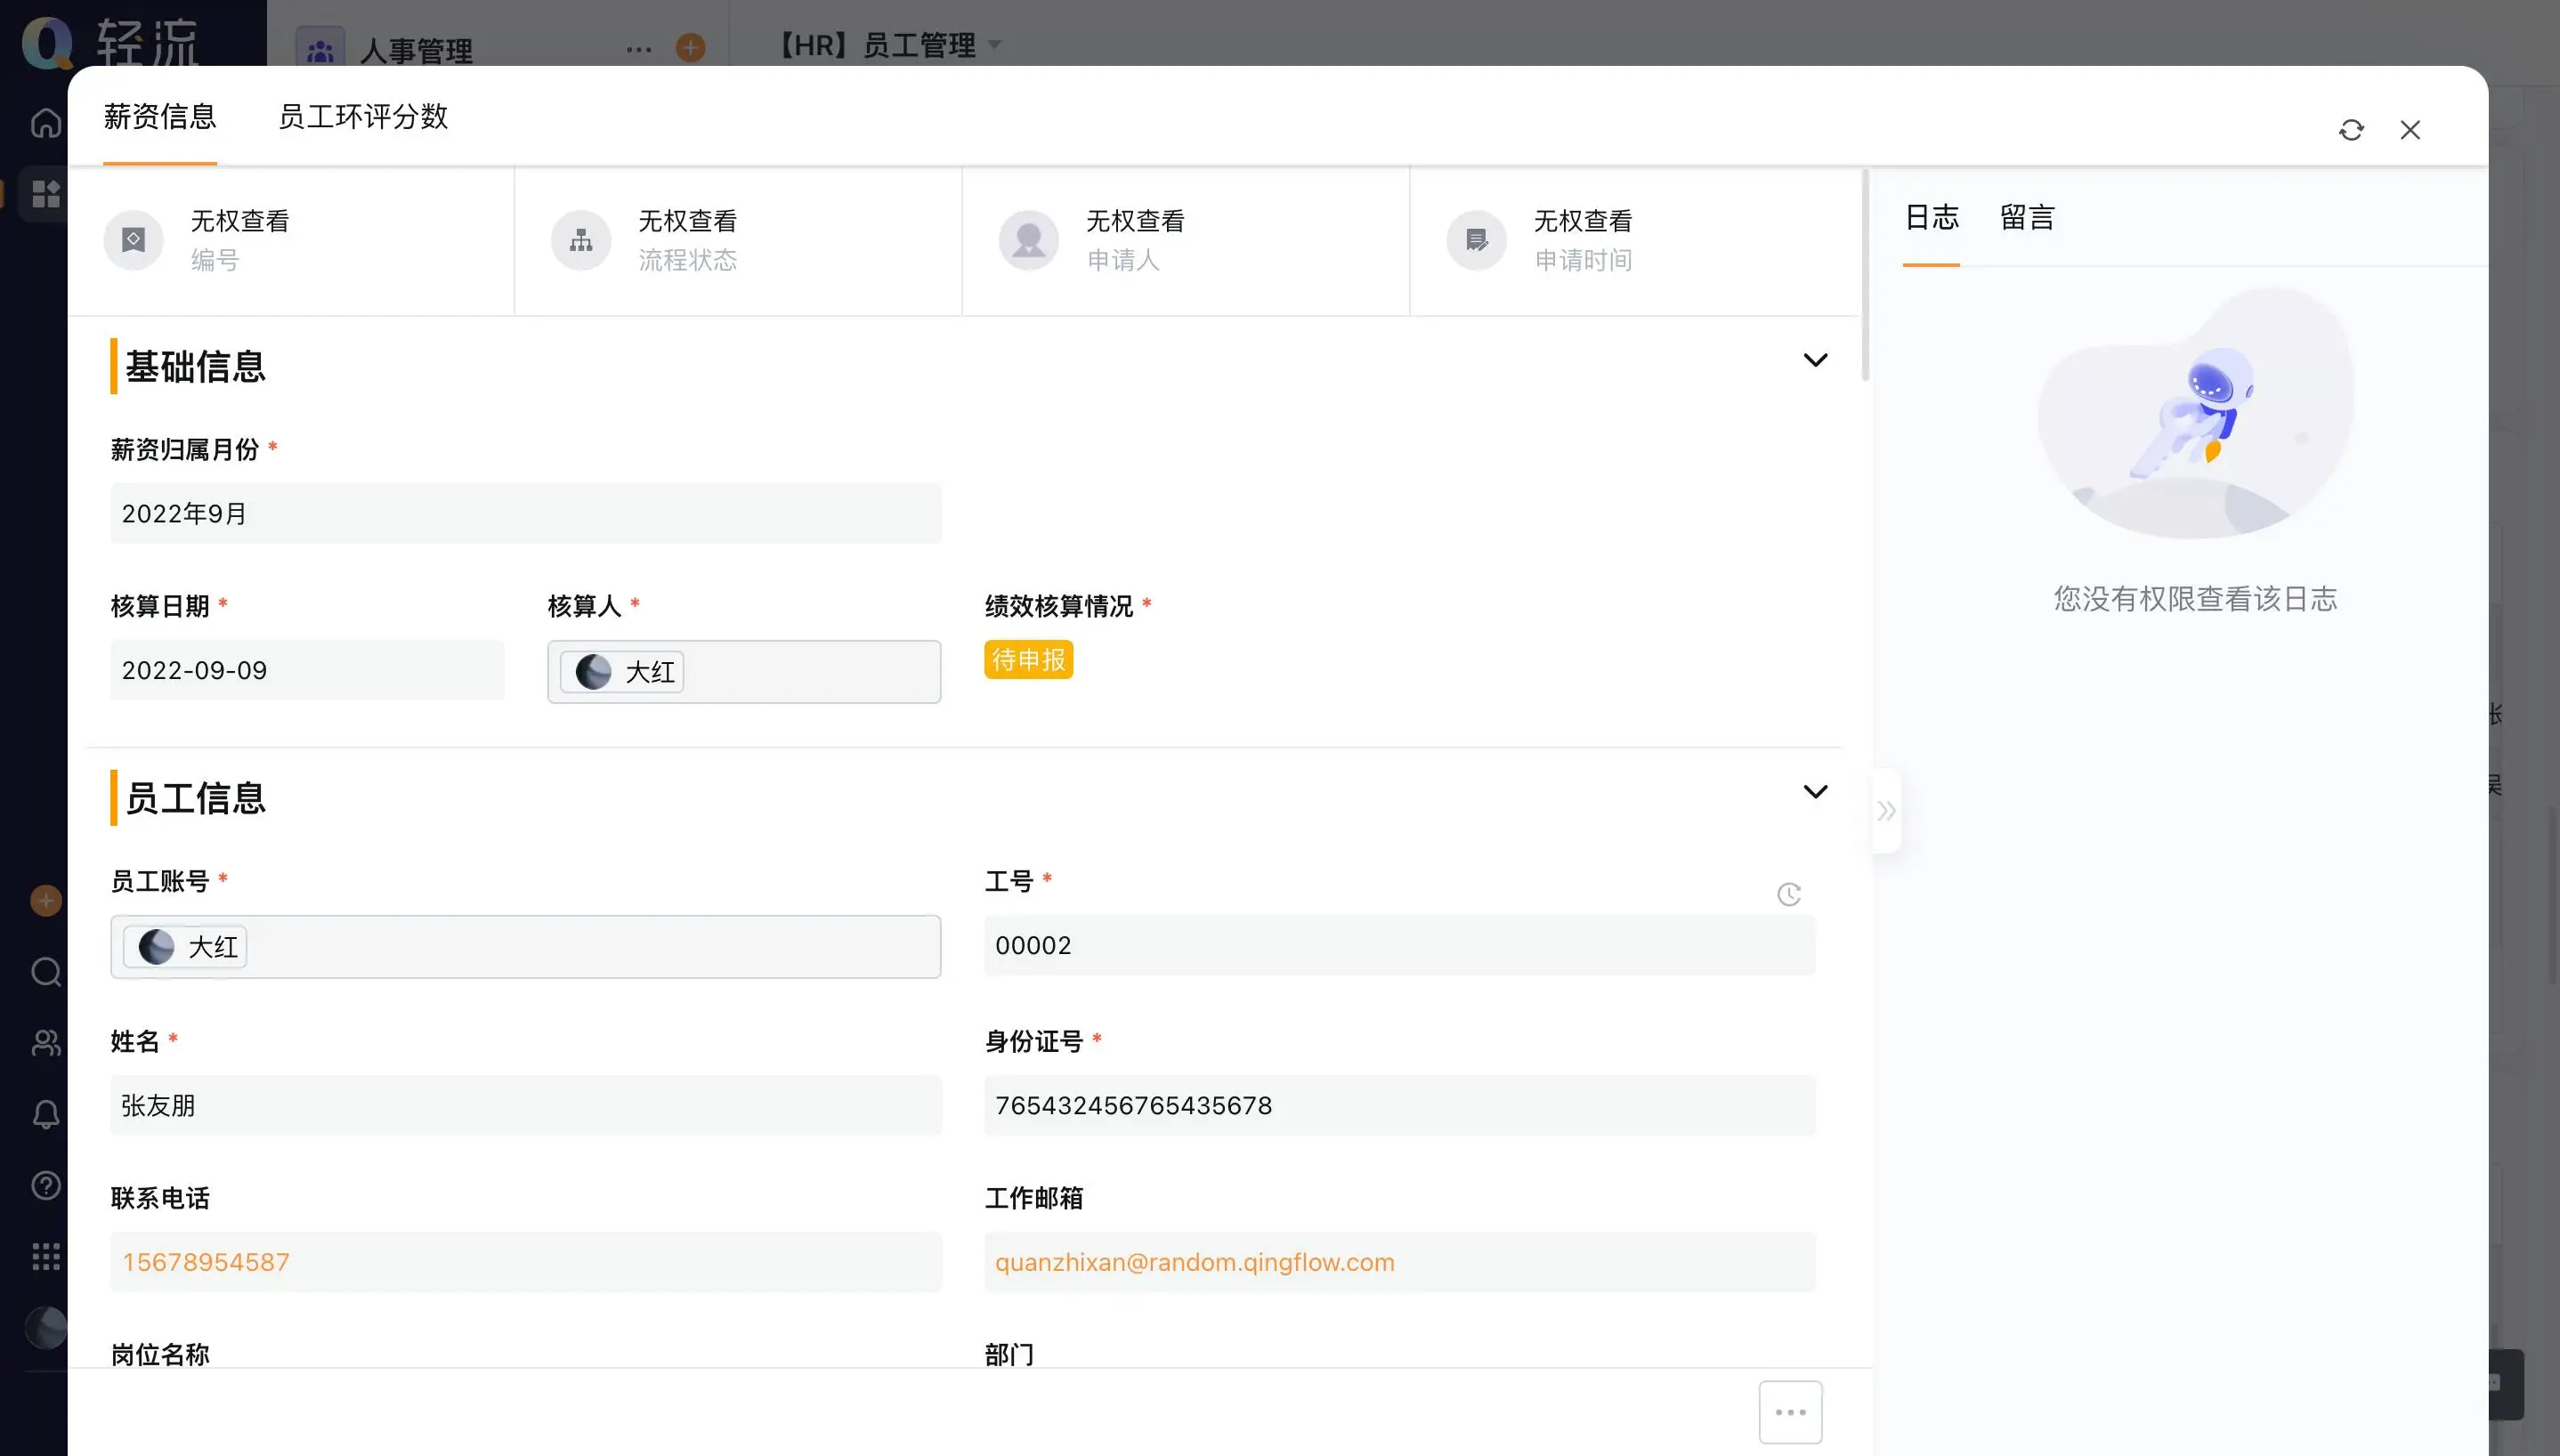
Task: Click the 薪资归属月份 field 2022年9月
Action: (x=526, y=514)
